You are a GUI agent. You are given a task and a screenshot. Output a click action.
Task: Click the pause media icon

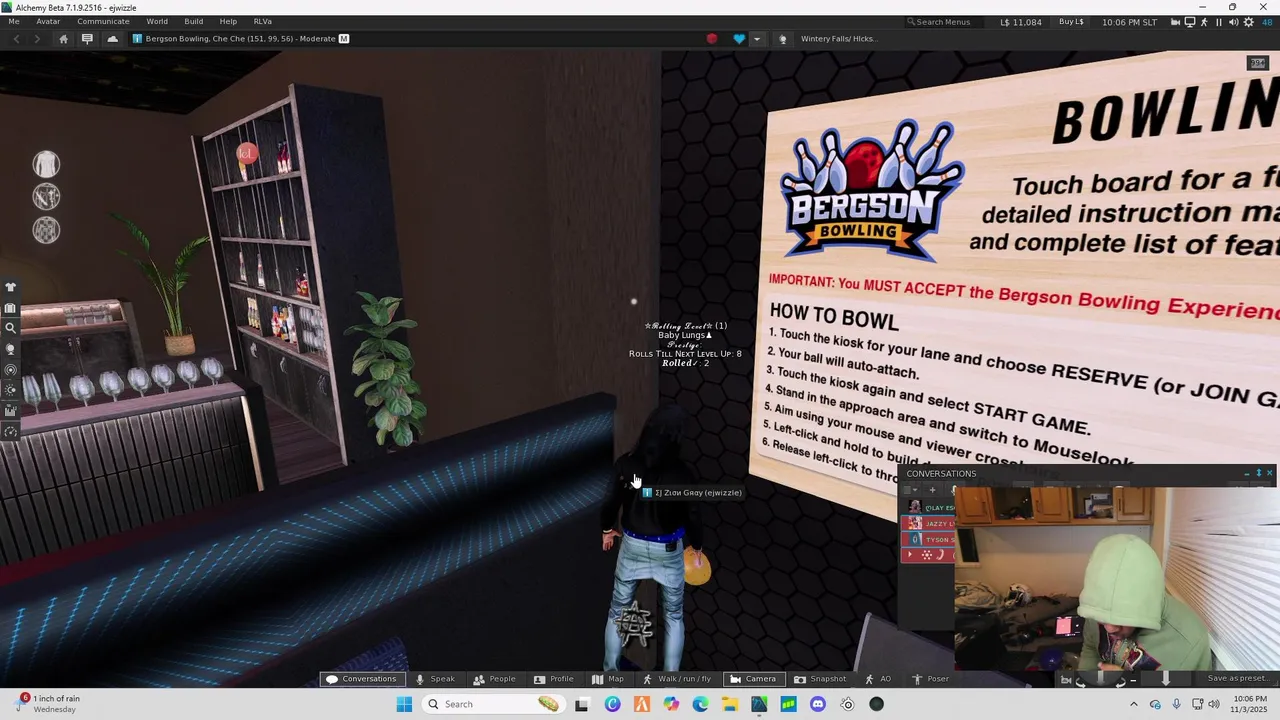pyautogui.click(x=1218, y=22)
